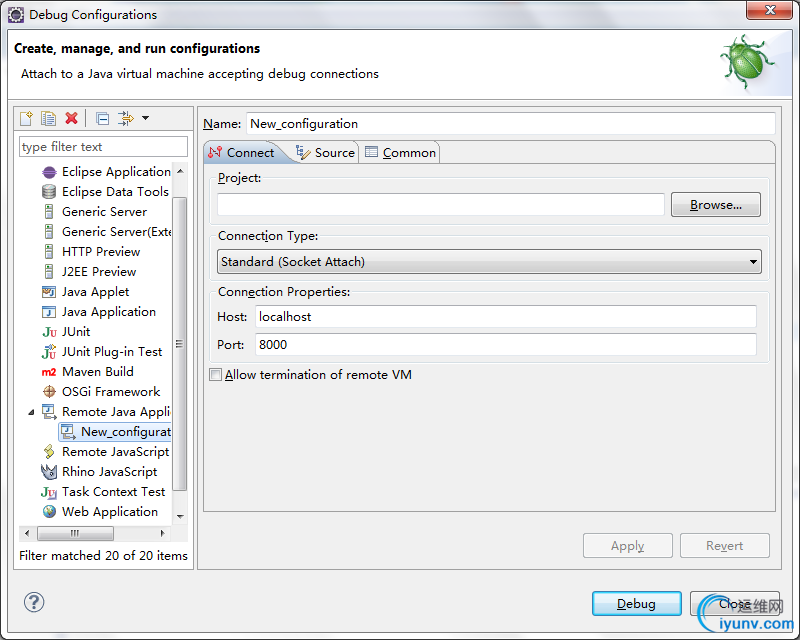The width and height of the screenshot is (800, 640).
Task: Click the New launch configuration icon
Action: point(26,118)
